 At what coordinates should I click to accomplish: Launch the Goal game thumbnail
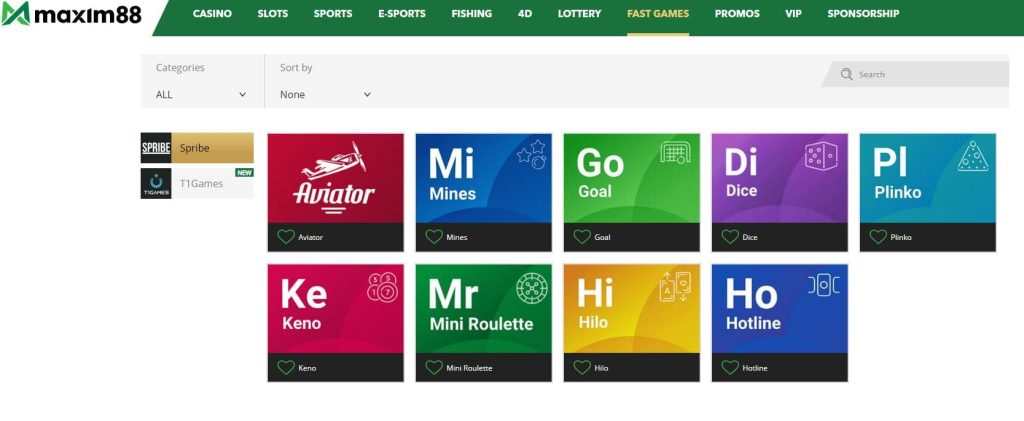pos(632,178)
